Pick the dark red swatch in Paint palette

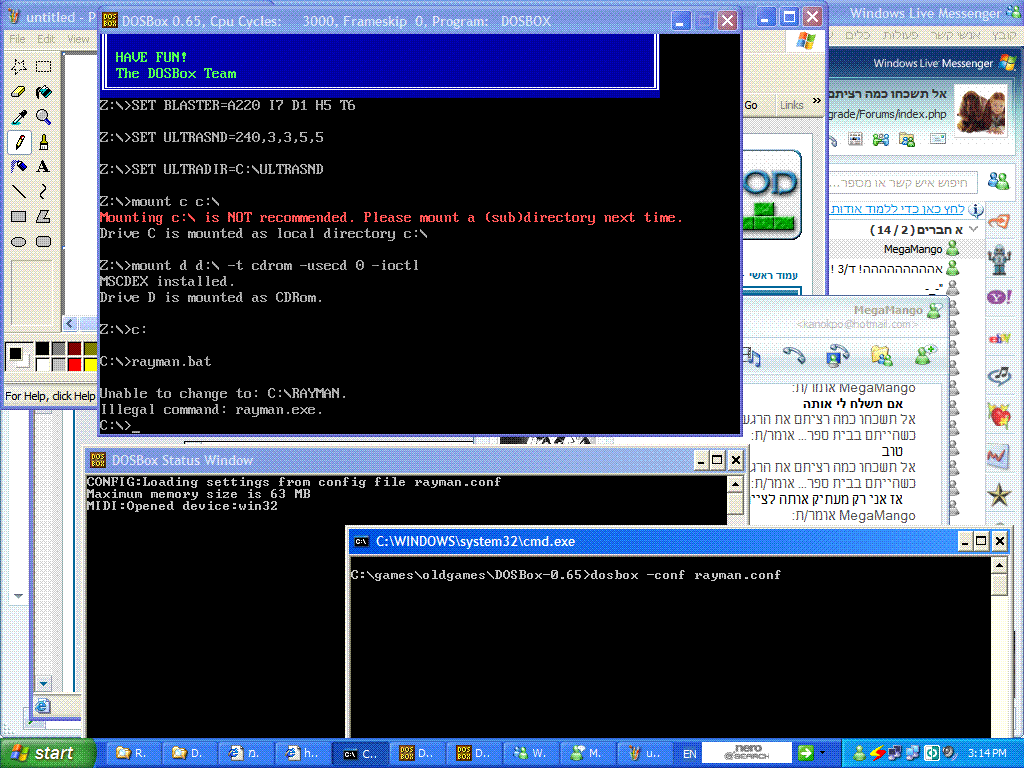point(75,349)
